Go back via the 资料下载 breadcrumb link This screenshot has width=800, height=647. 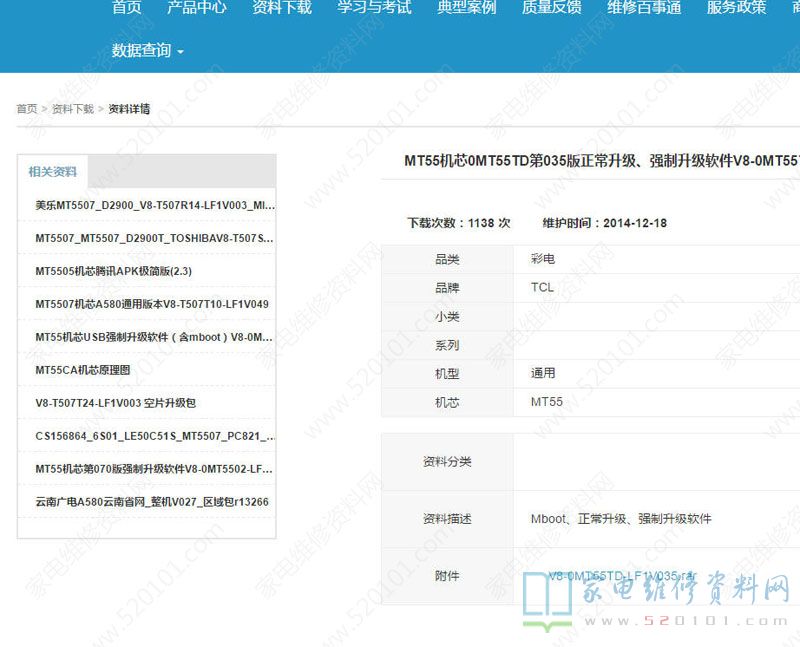(x=73, y=109)
